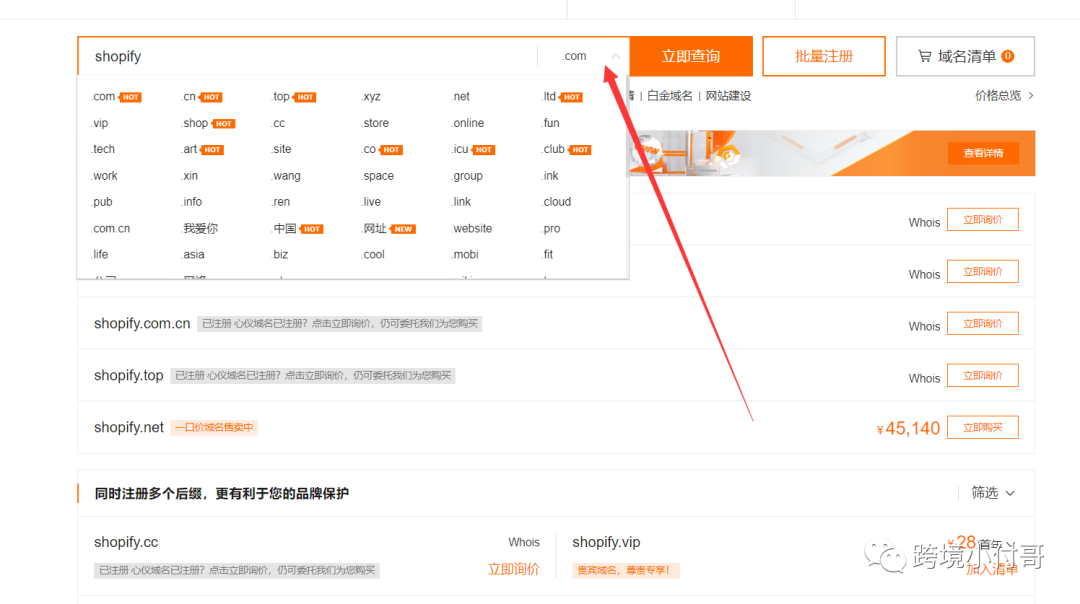Select the .pro suffix option

[551, 229]
